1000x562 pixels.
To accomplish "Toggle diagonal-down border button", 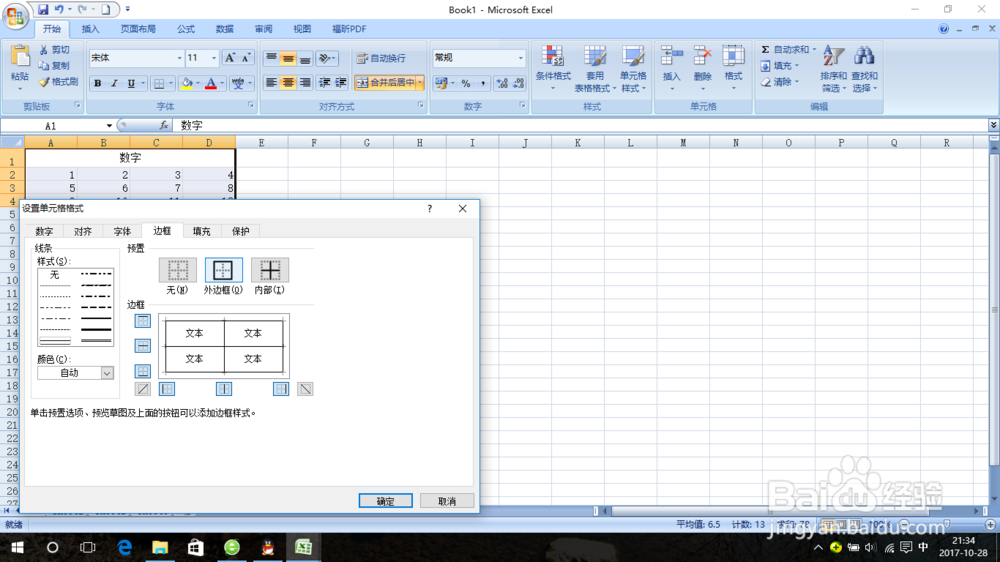I will [305, 388].
